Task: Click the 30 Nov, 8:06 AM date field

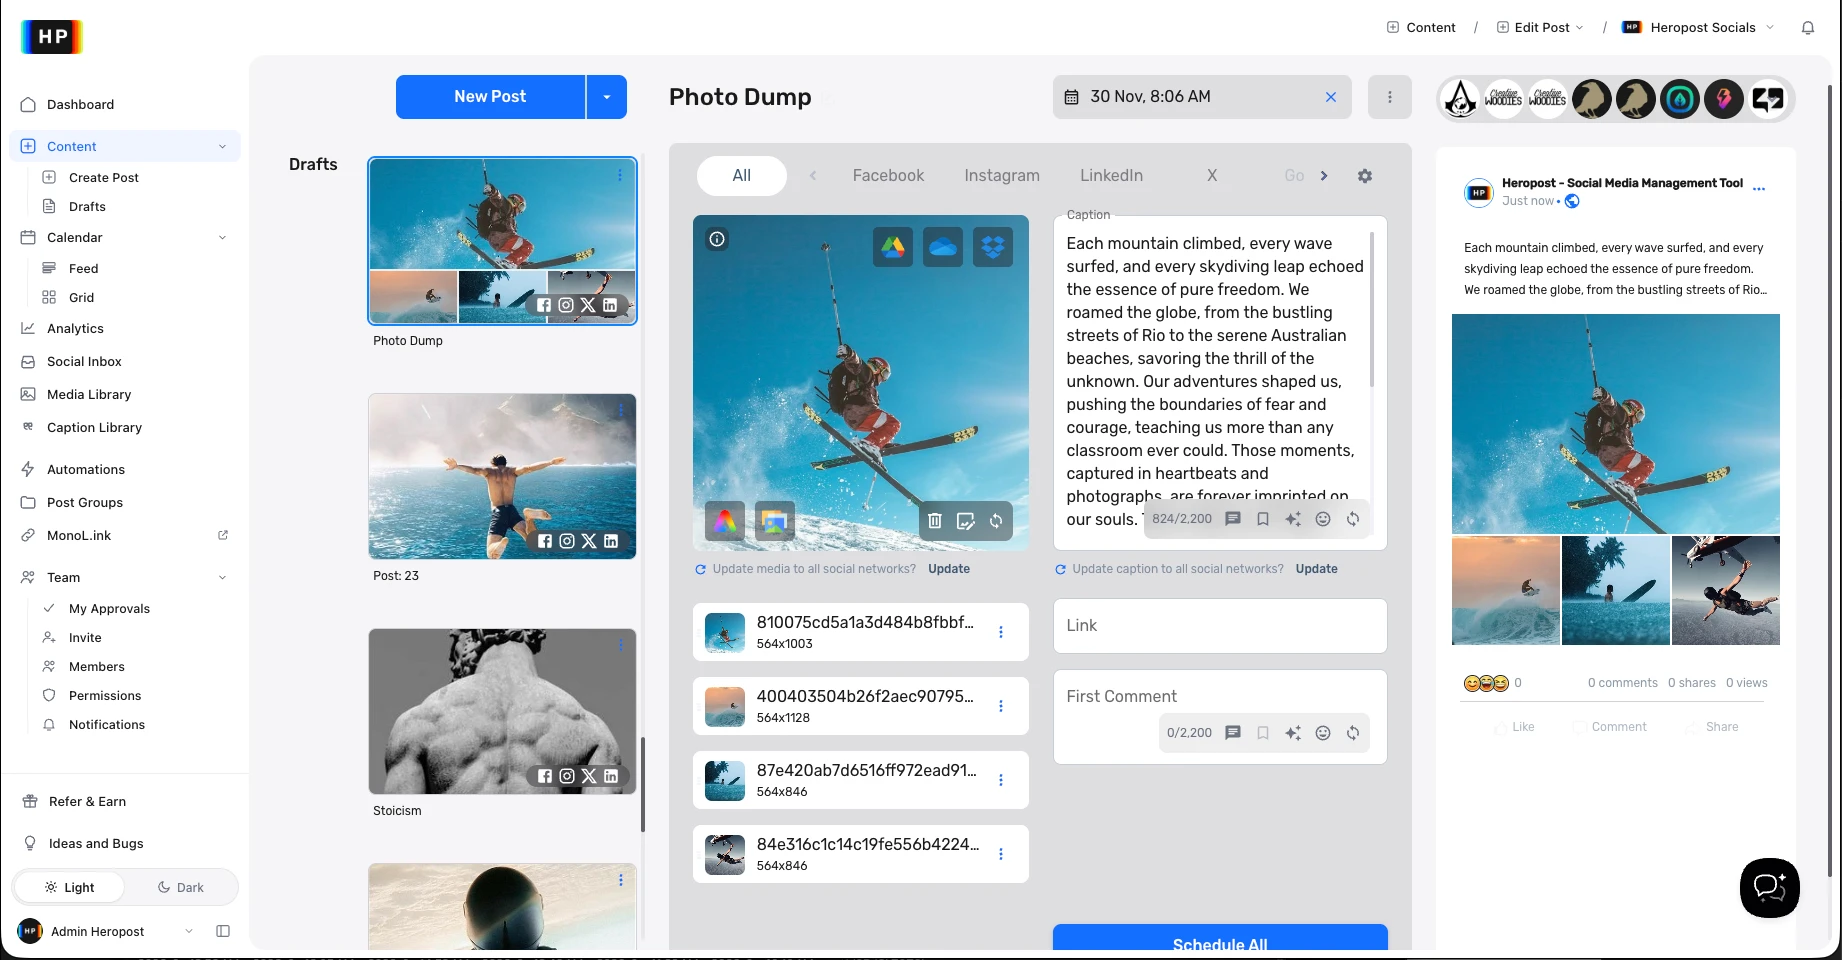Action: (x=1202, y=97)
